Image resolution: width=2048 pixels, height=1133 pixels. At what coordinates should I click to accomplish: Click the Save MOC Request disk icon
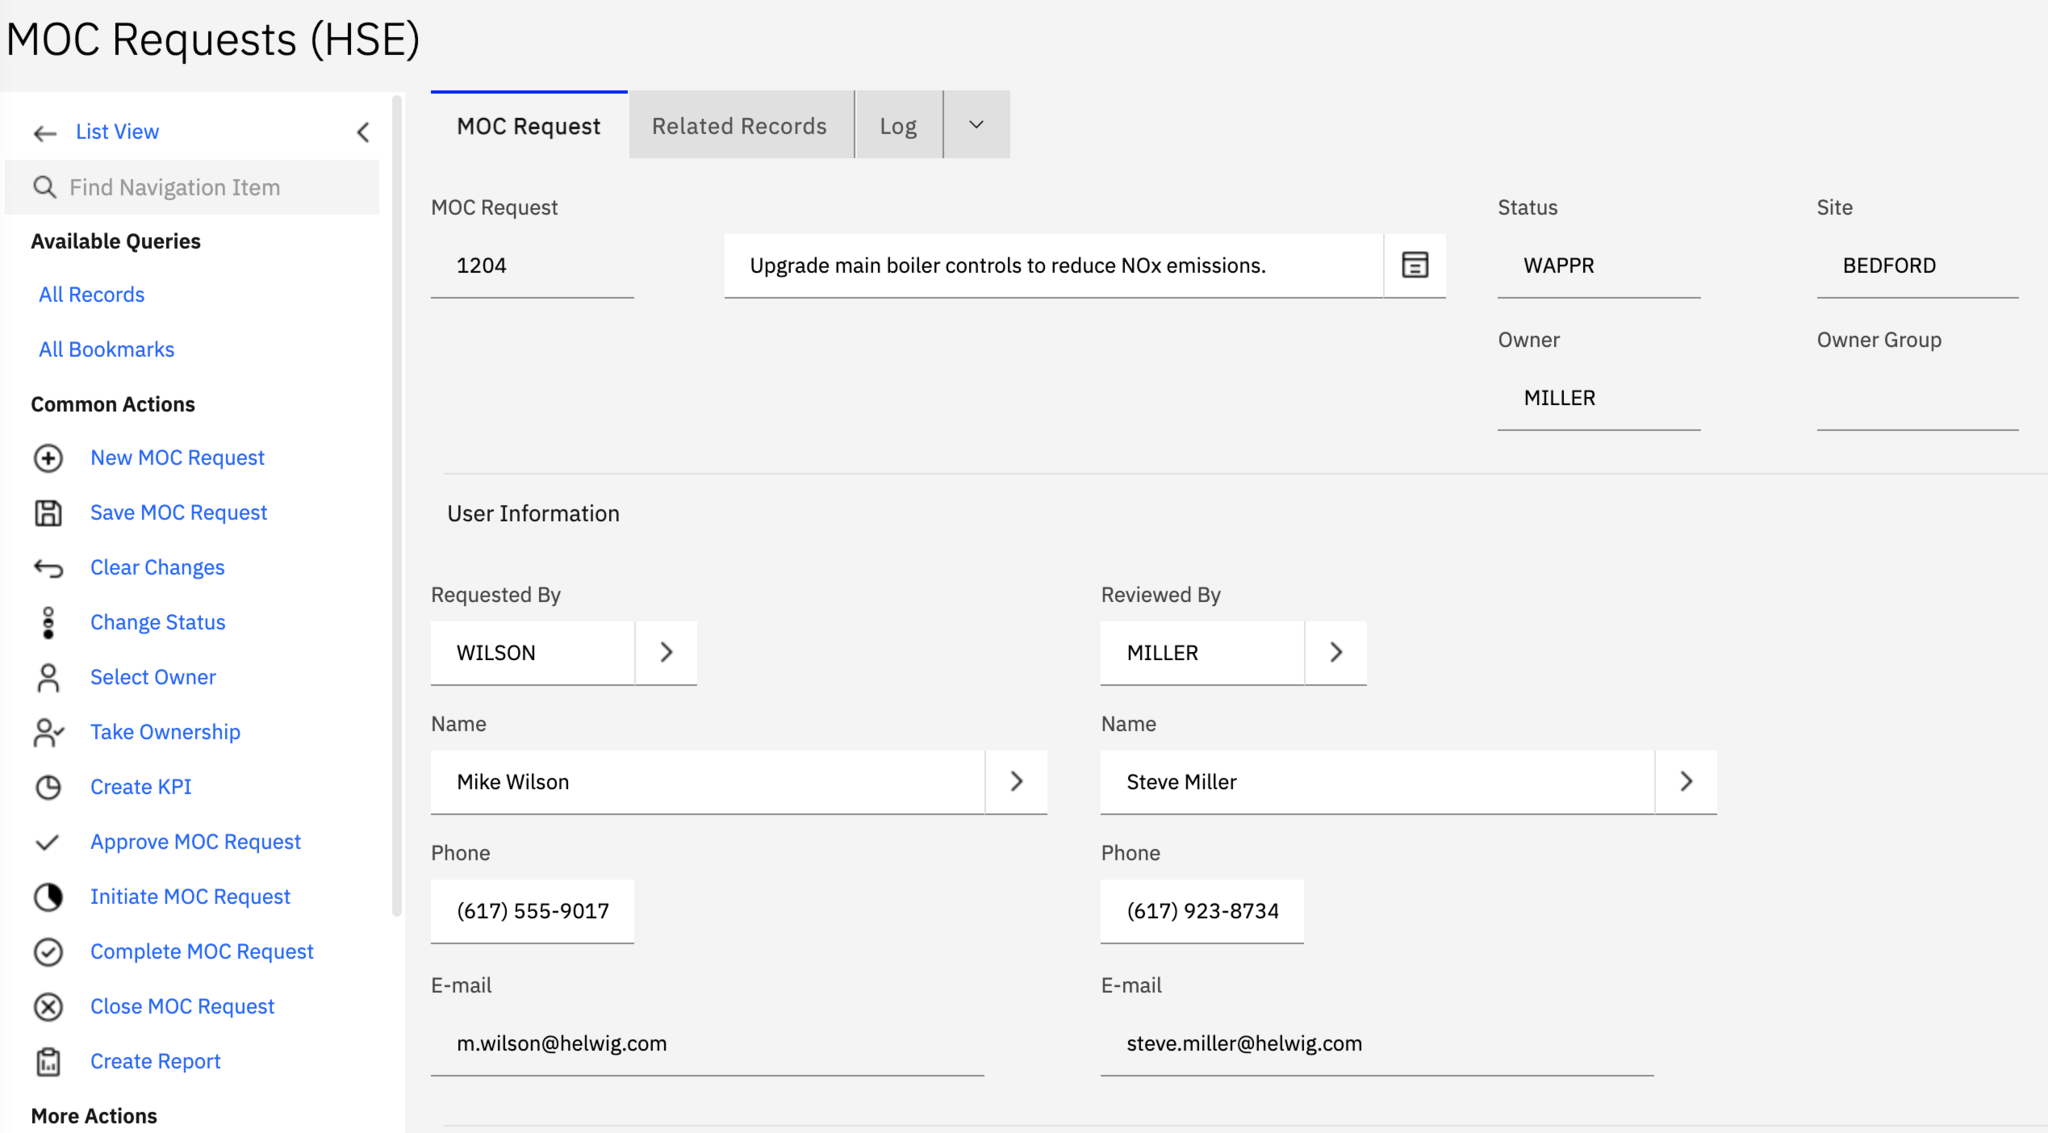[x=48, y=513]
